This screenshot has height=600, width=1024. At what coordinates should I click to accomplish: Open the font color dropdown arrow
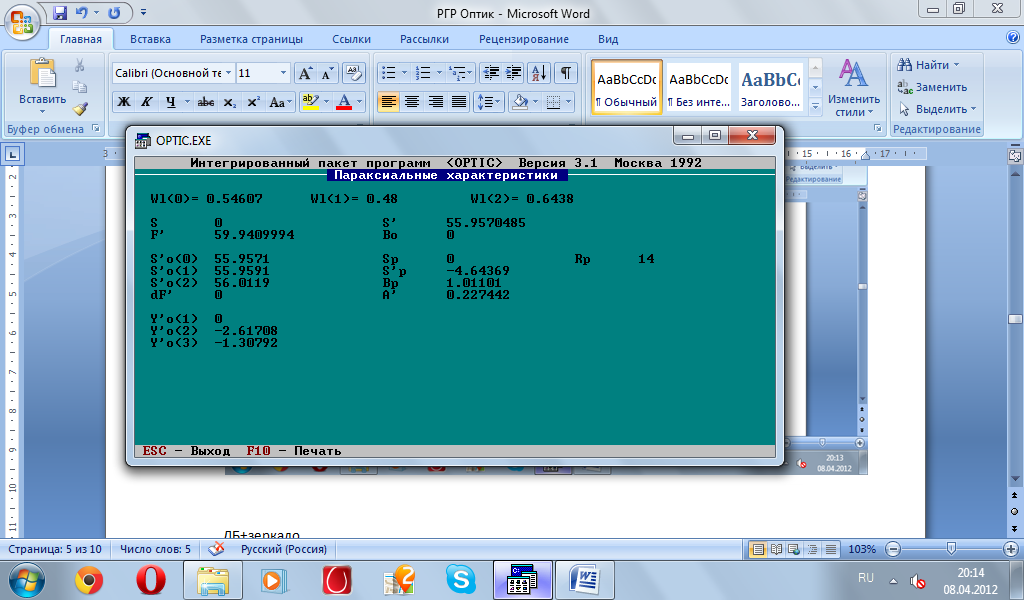[360, 102]
